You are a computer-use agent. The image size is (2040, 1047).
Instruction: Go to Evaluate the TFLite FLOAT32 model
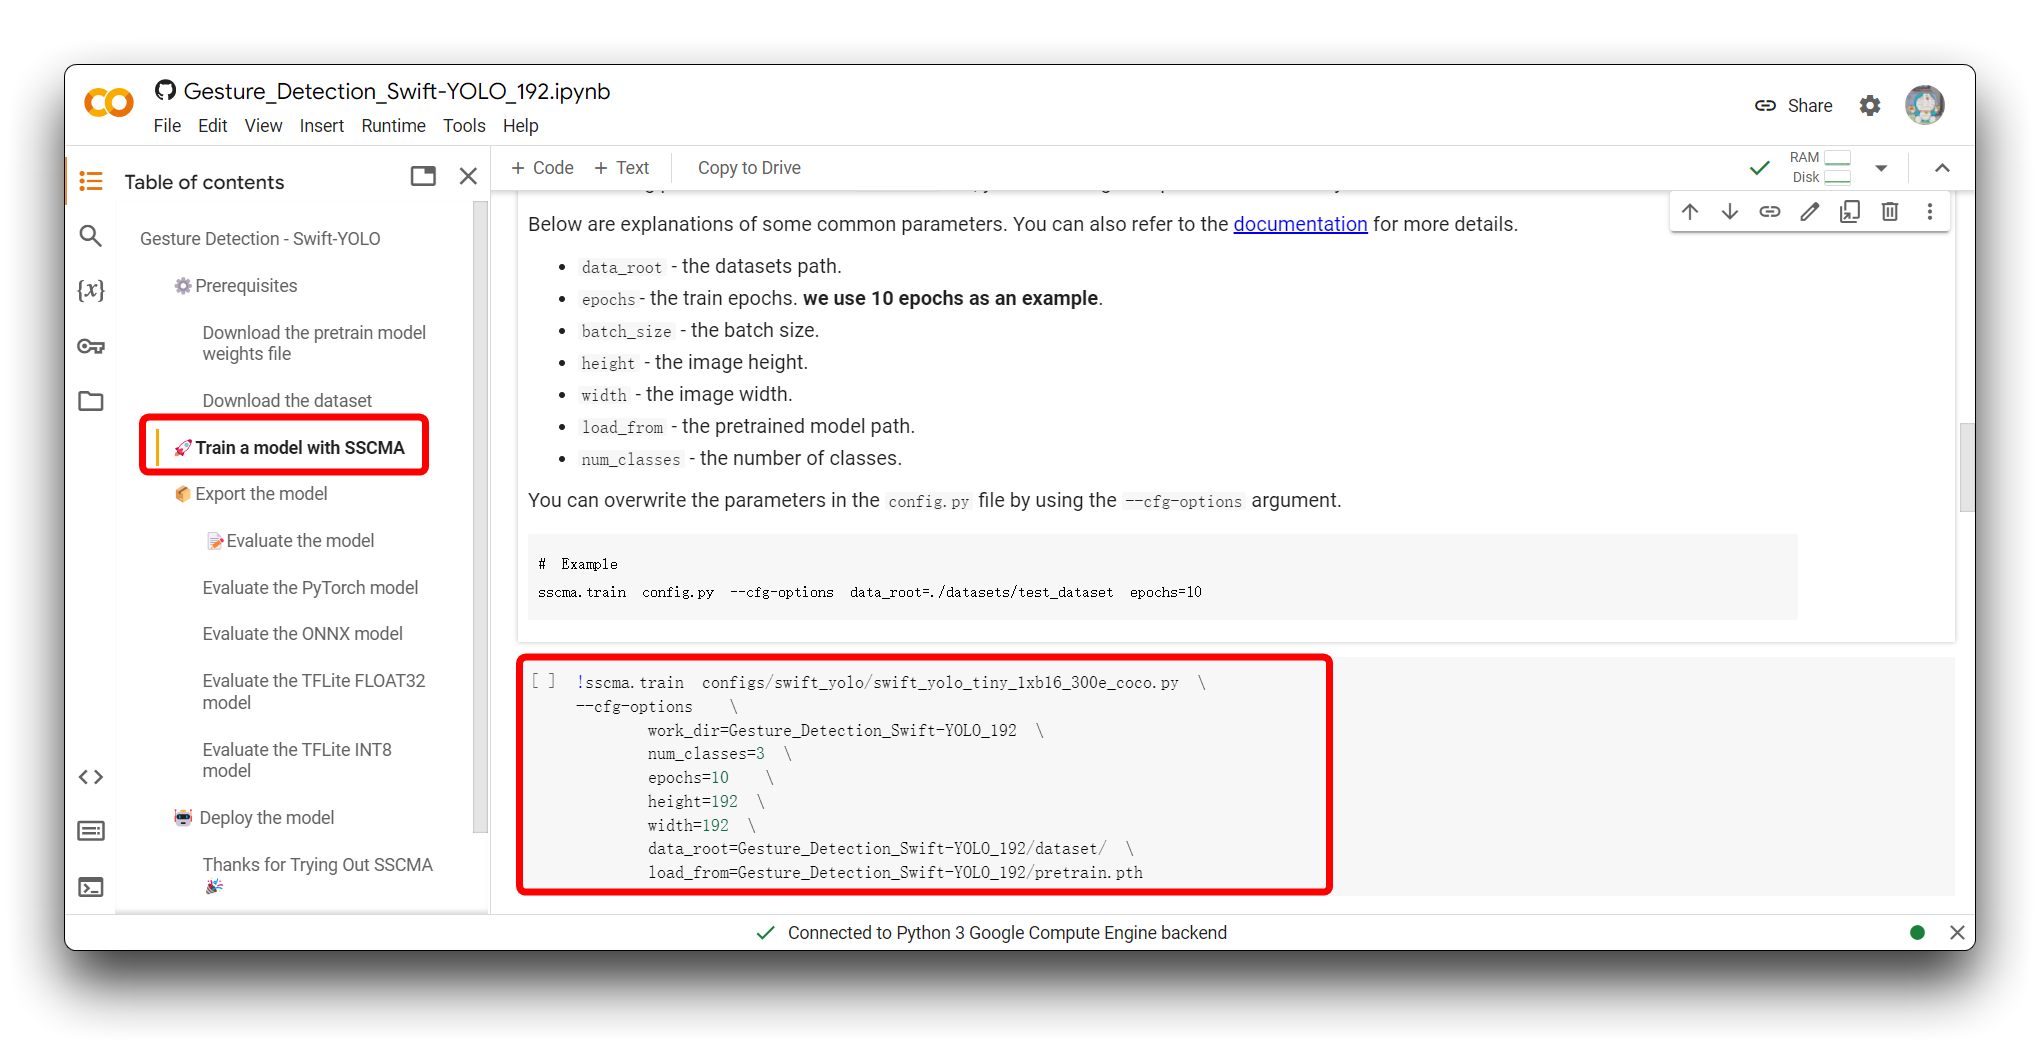tap(313, 691)
